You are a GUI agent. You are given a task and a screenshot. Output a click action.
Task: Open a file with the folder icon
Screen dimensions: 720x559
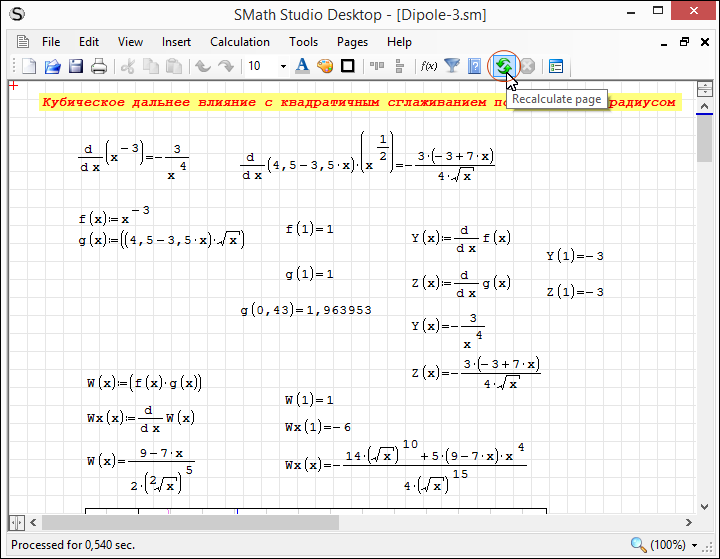coord(52,67)
